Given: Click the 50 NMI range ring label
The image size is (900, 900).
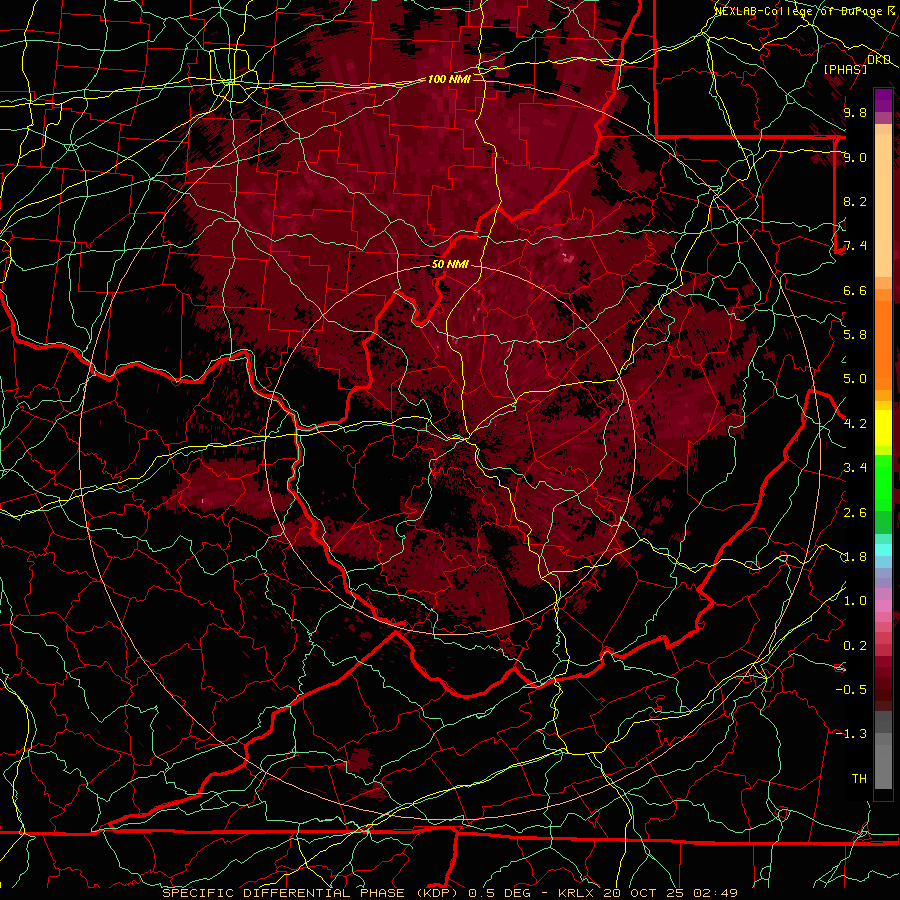Looking at the screenshot, I should [x=450, y=264].
